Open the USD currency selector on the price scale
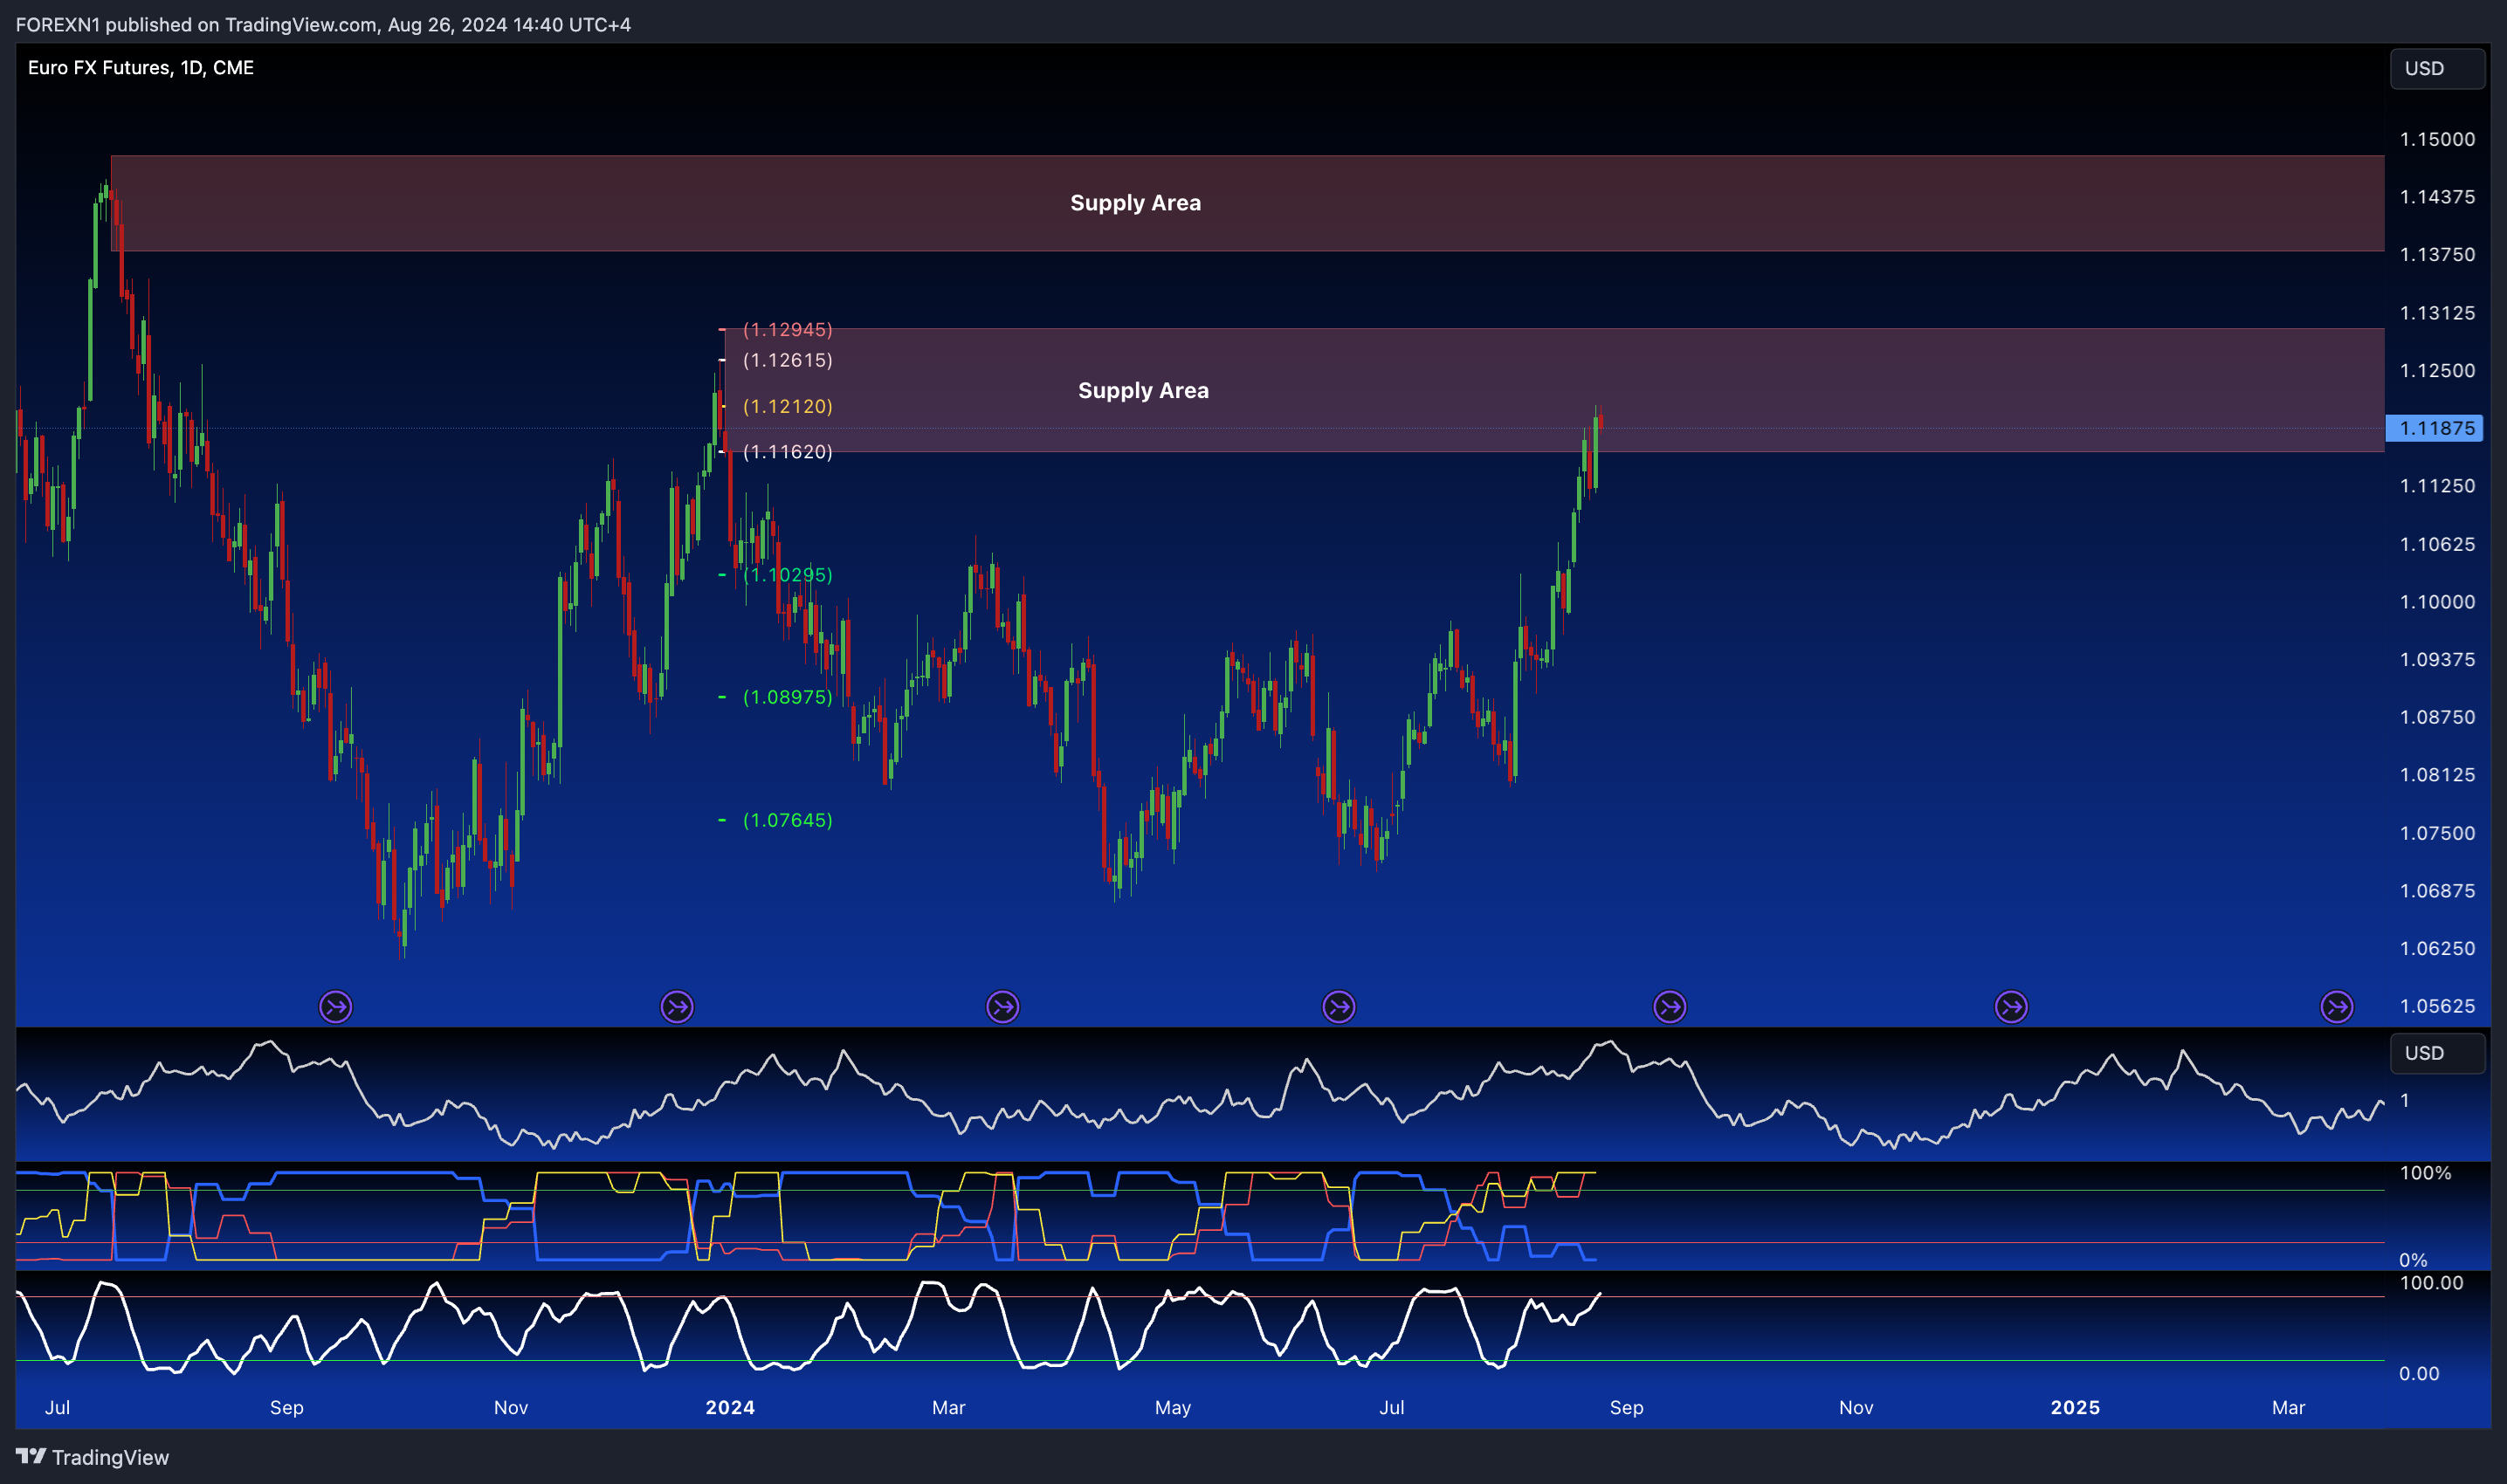 click(2437, 68)
